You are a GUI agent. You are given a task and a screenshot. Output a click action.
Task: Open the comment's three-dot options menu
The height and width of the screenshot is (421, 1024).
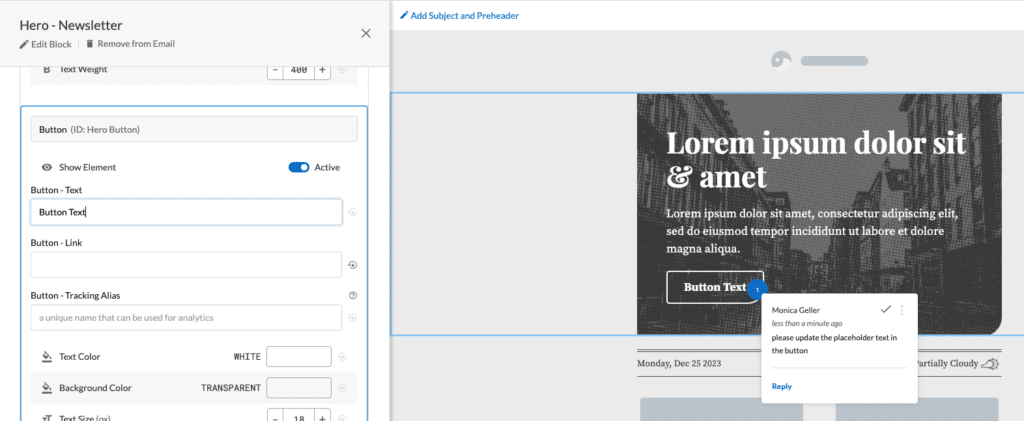point(902,310)
